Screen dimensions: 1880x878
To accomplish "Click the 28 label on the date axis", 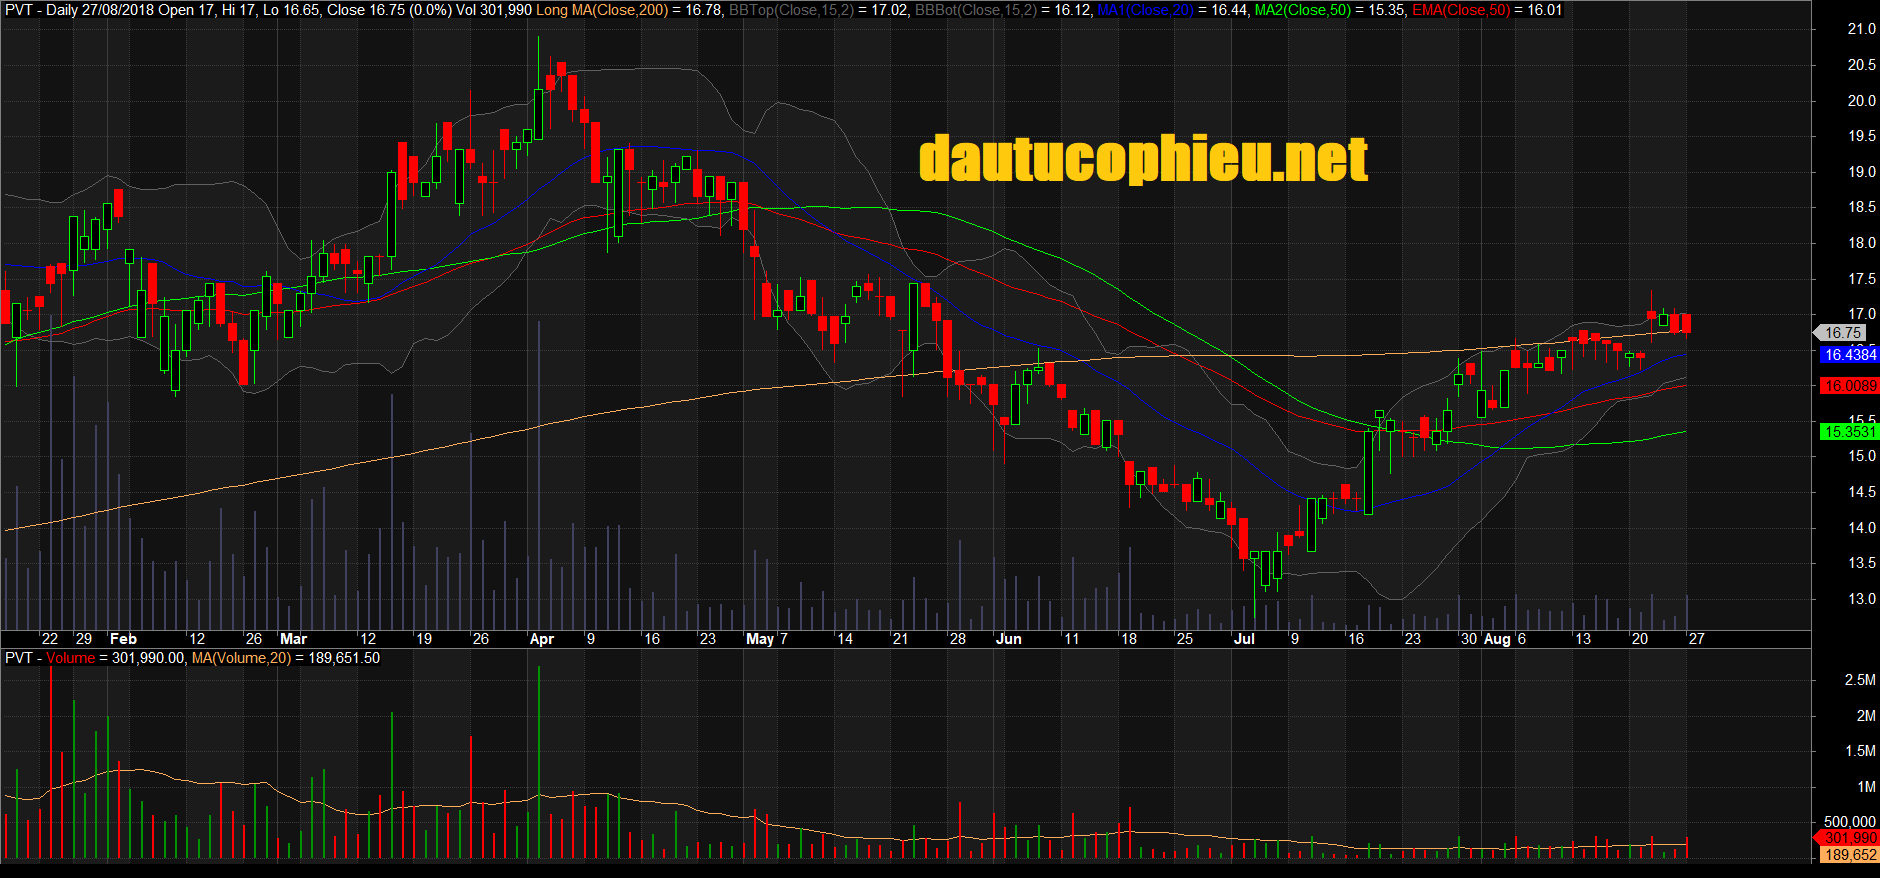I will pyautogui.click(x=958, y=639).
